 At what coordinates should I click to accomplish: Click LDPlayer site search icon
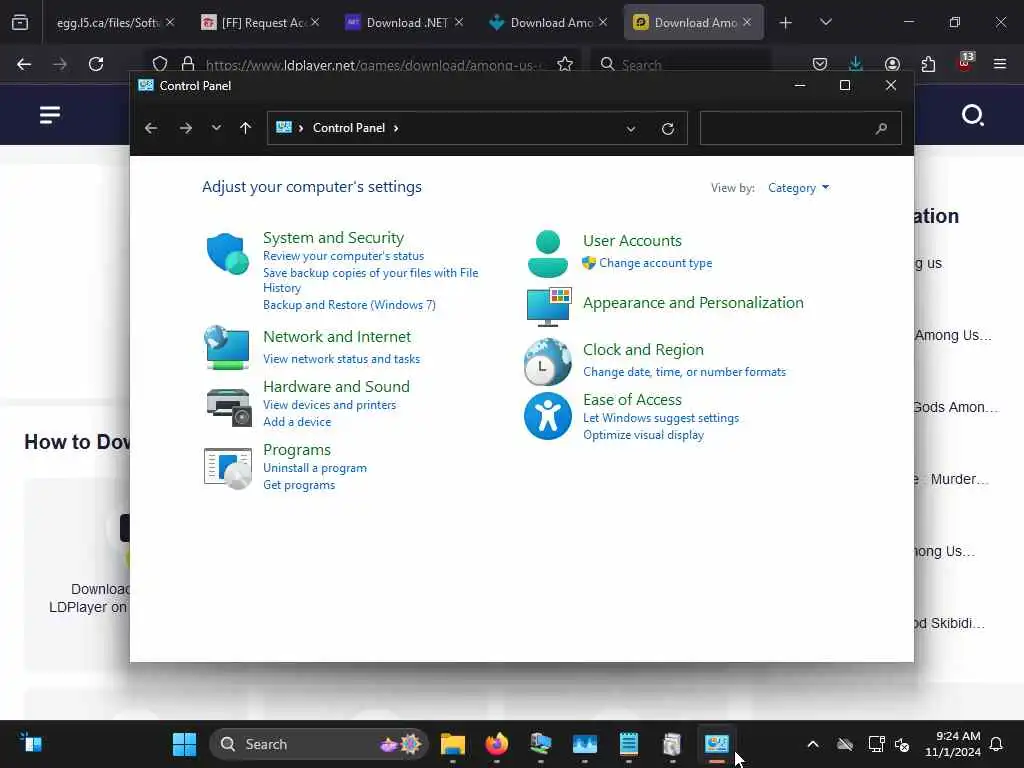972,115
